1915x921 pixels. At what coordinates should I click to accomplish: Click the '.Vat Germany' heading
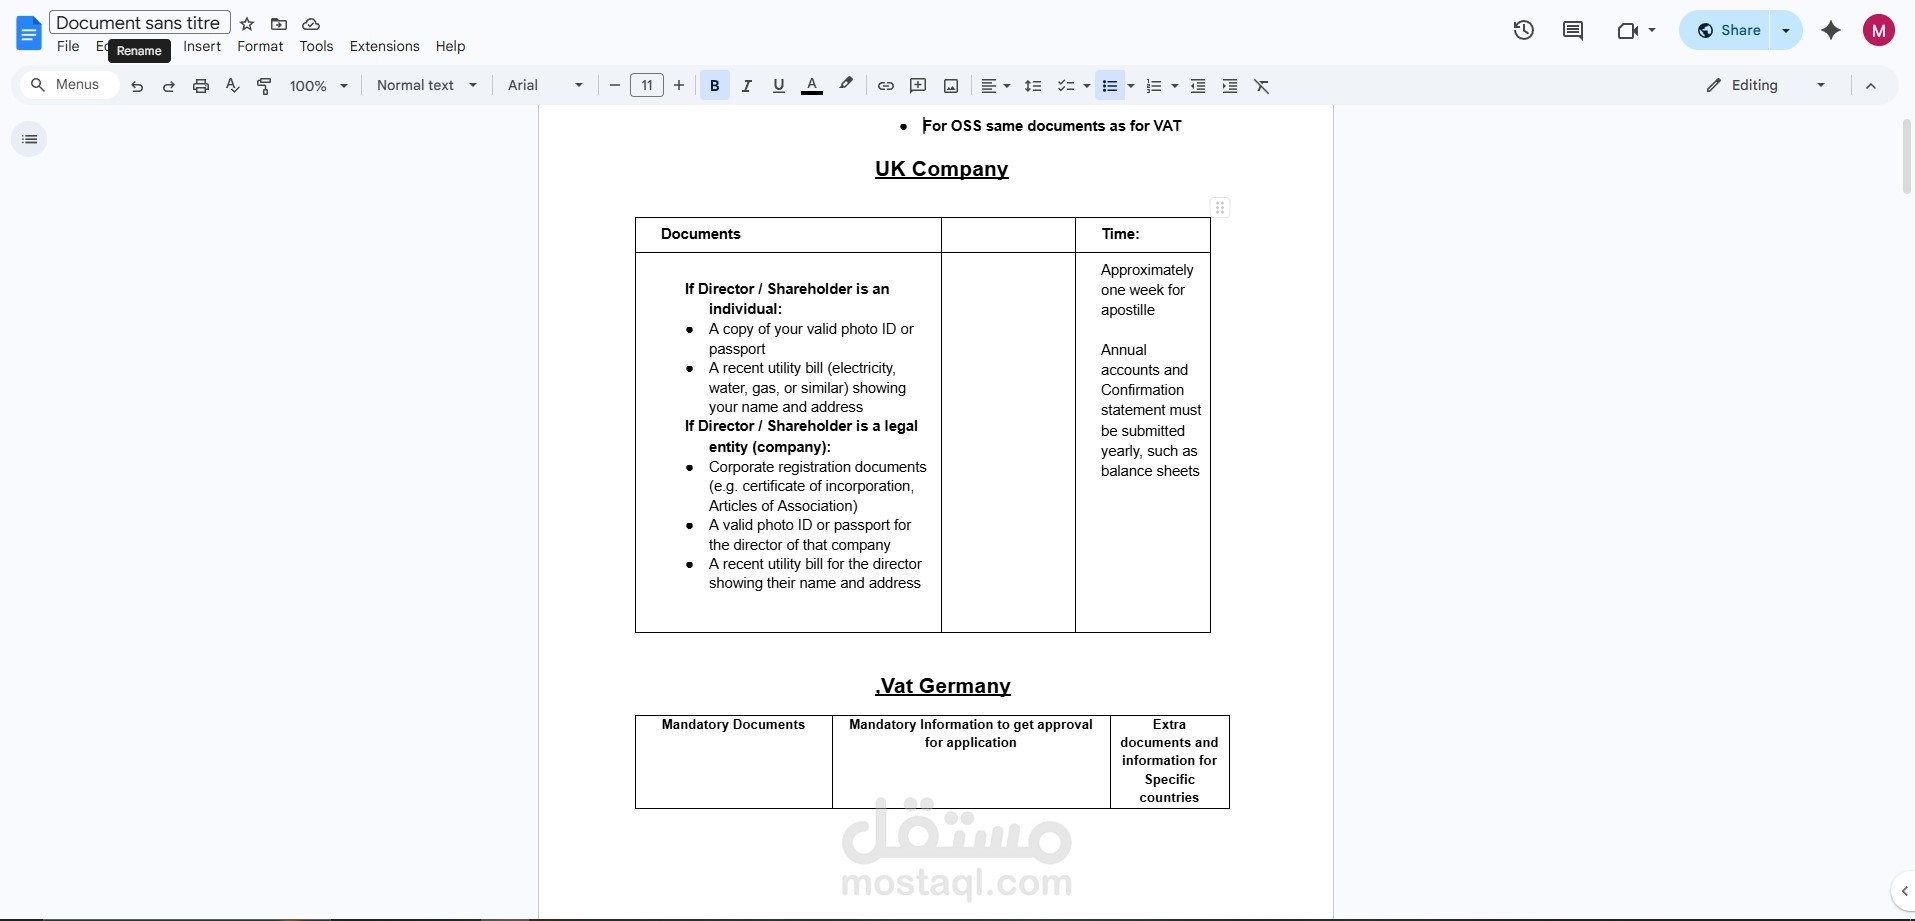943,686
